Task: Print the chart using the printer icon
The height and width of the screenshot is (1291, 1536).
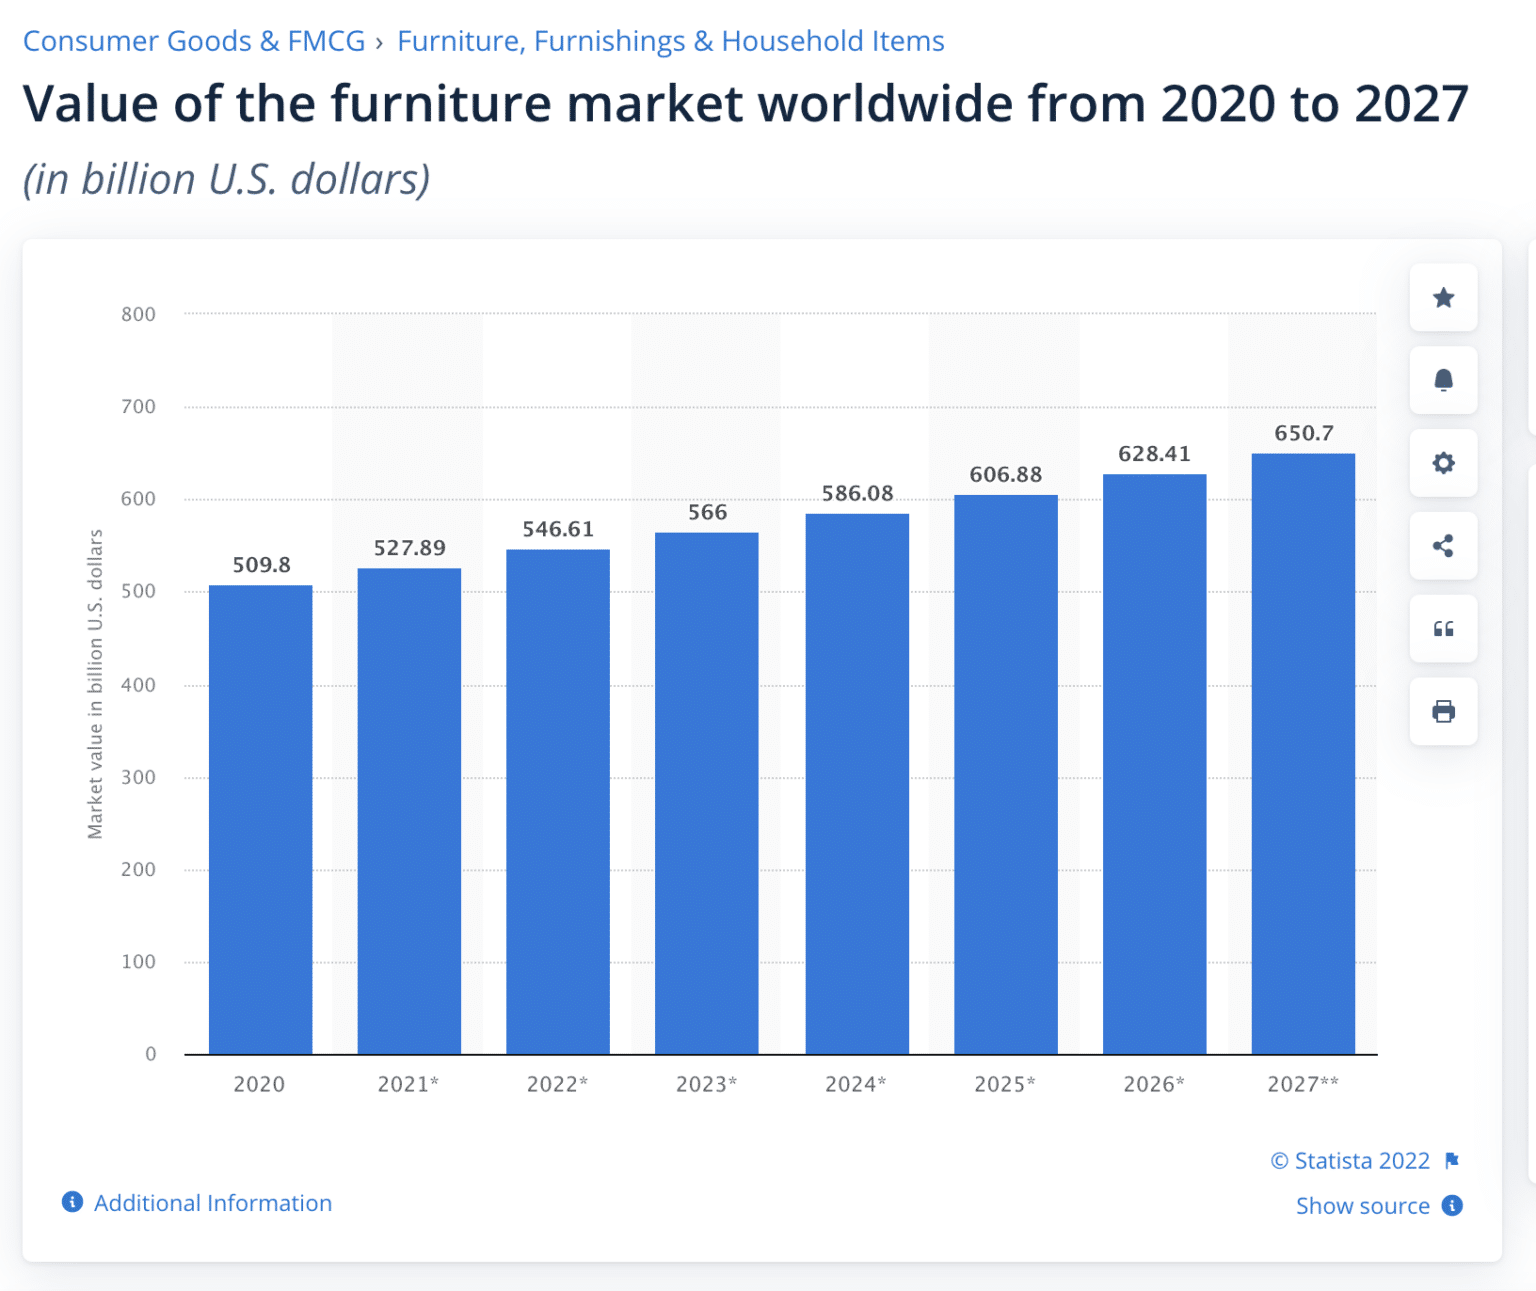Action: click(x=1443, y=711)
